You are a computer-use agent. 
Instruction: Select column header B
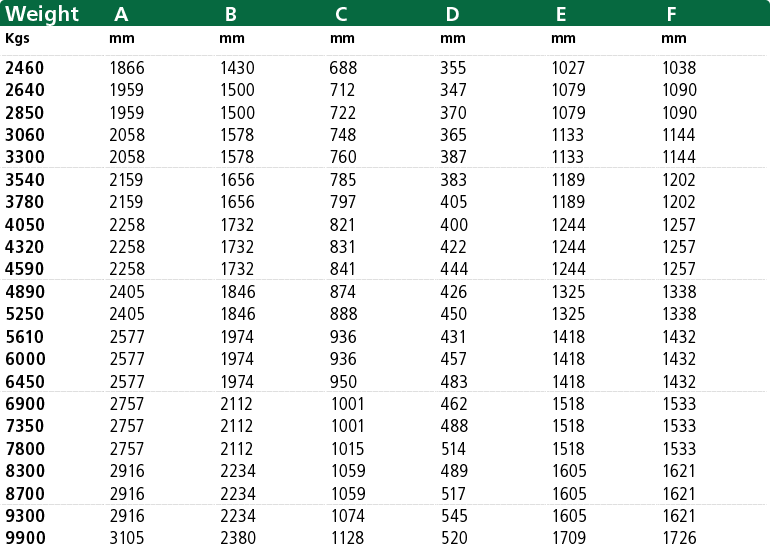[231, 15]
